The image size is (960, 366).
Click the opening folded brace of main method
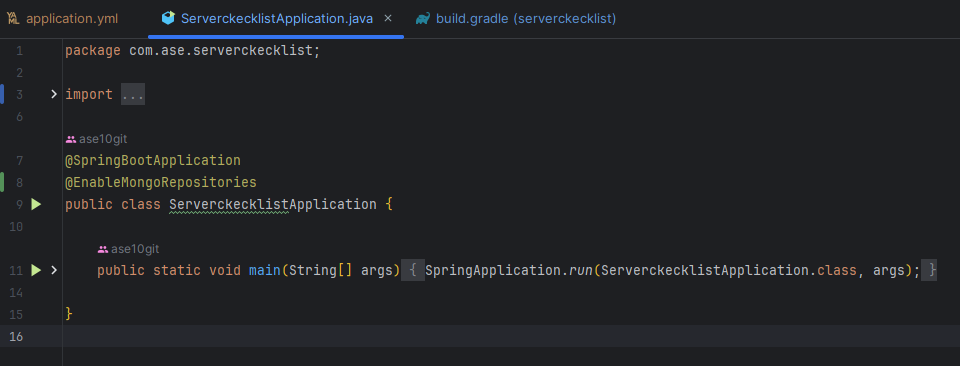(x=413, y=270)
